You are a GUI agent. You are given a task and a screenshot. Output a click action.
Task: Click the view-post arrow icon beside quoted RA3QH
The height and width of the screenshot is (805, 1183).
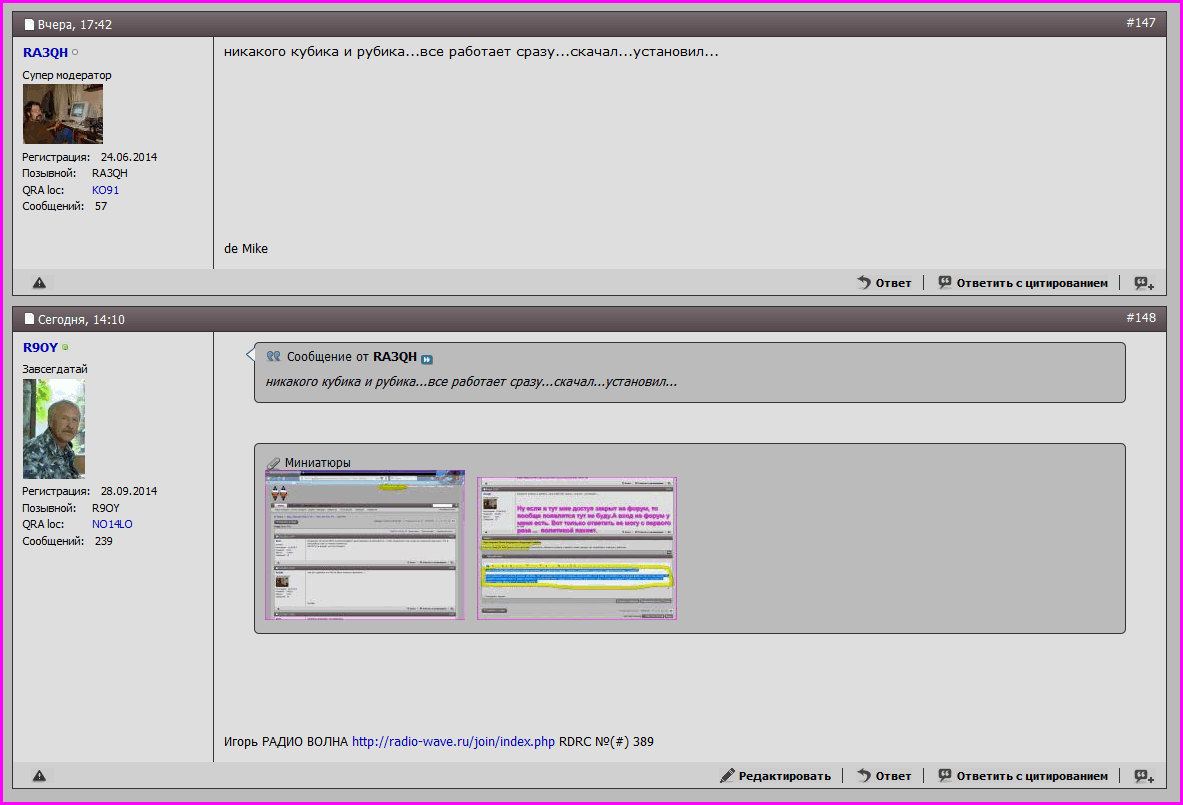click(427, 359)
